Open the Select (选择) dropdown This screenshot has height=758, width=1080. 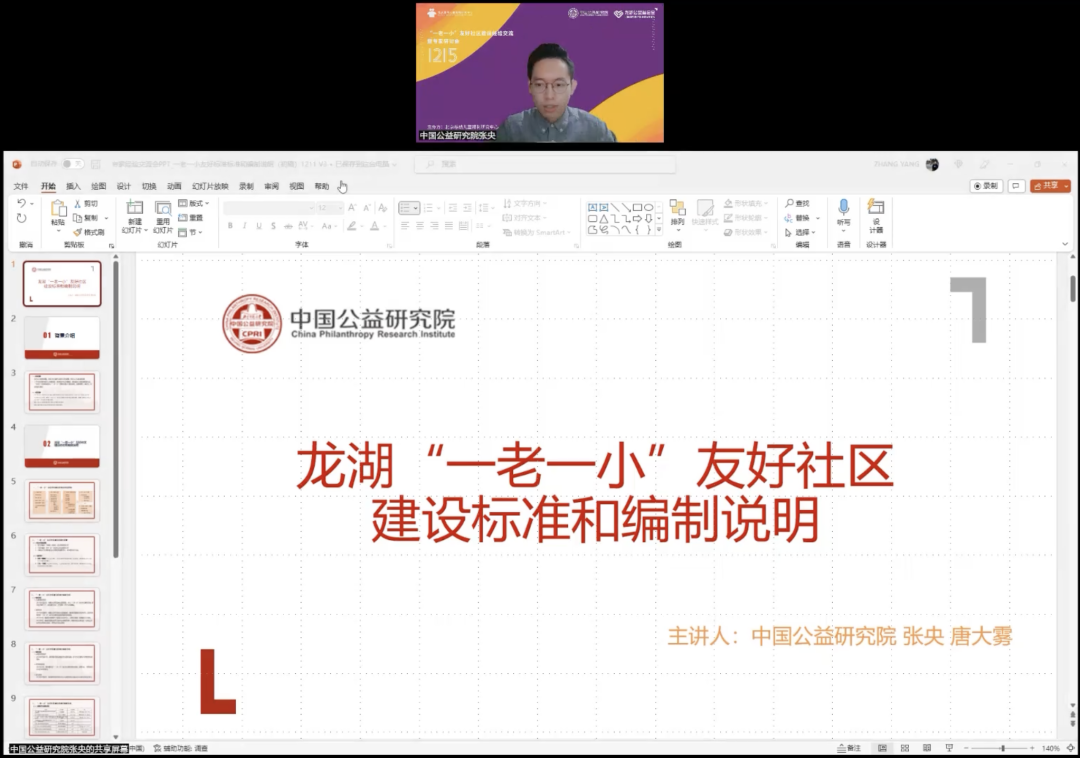pyautogui.click(x=800, y=232)
